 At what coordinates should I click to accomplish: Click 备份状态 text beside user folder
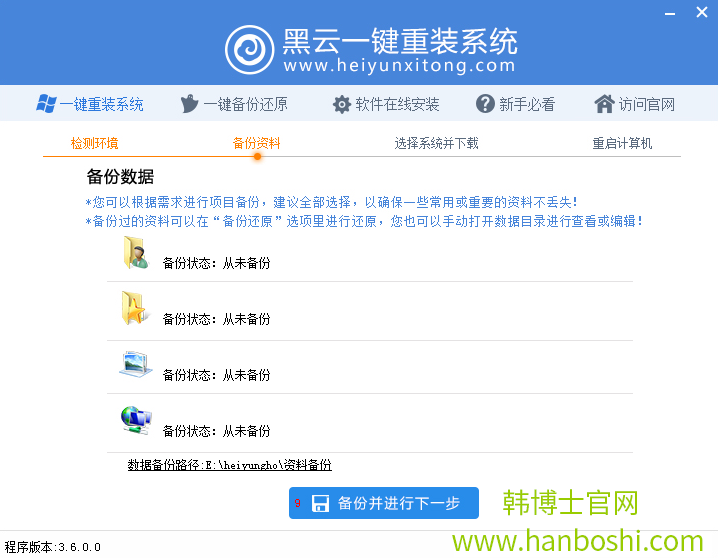click(216, 263)
